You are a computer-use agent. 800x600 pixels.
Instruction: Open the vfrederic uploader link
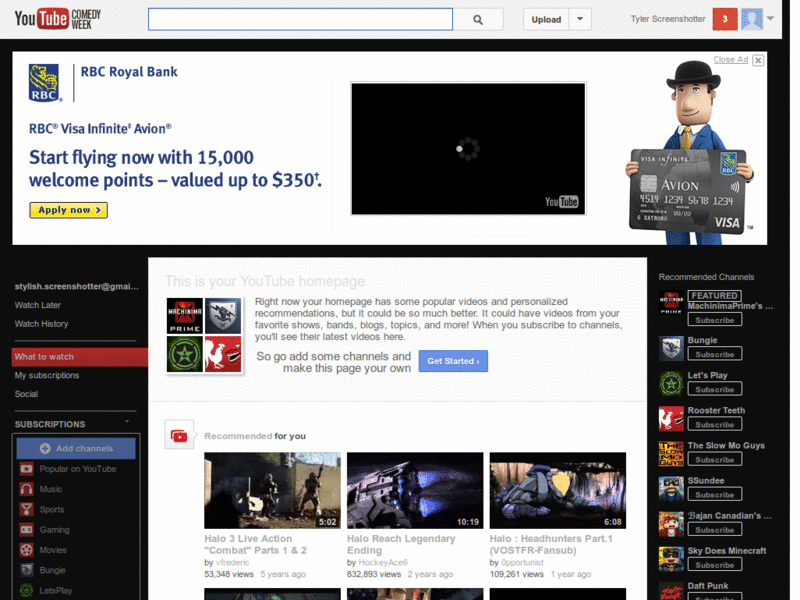pos(232,562)
